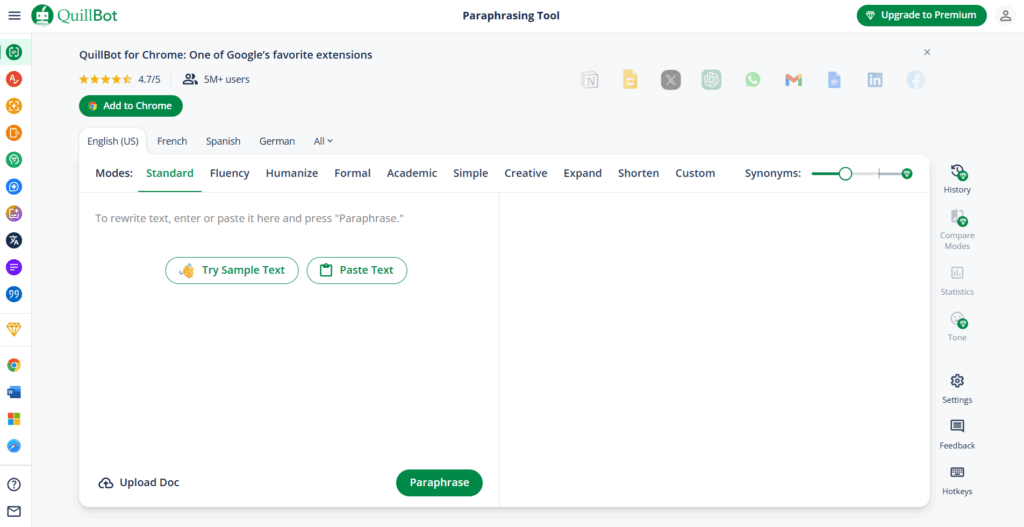Click the user account icon

(1005, 15)
